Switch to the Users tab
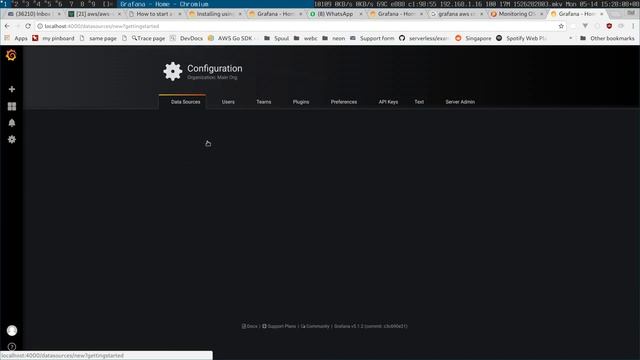Screen dimensions: 640x360 (x=228, y=102)
